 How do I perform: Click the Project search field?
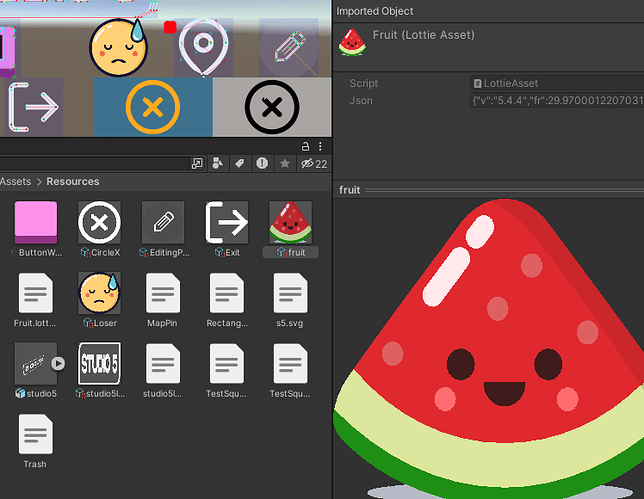(x=94, y=164)
